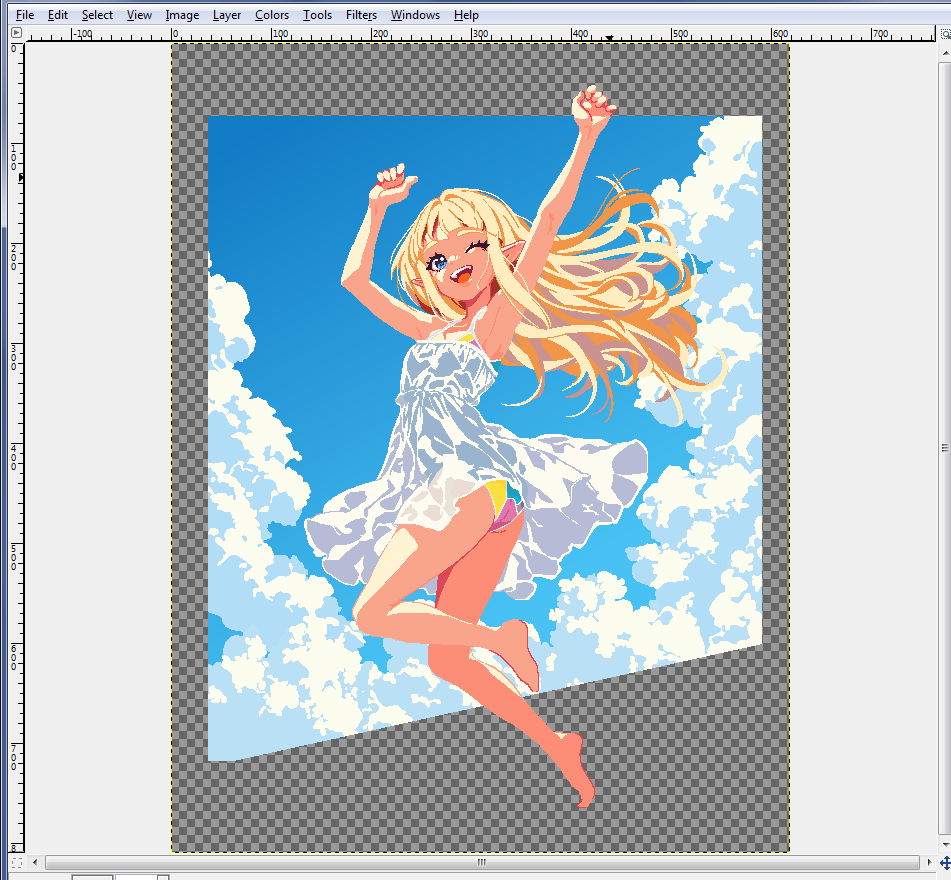Viewport: 951px width, 880px height.
Task: Open the Image menu
Action: [182, 15]
